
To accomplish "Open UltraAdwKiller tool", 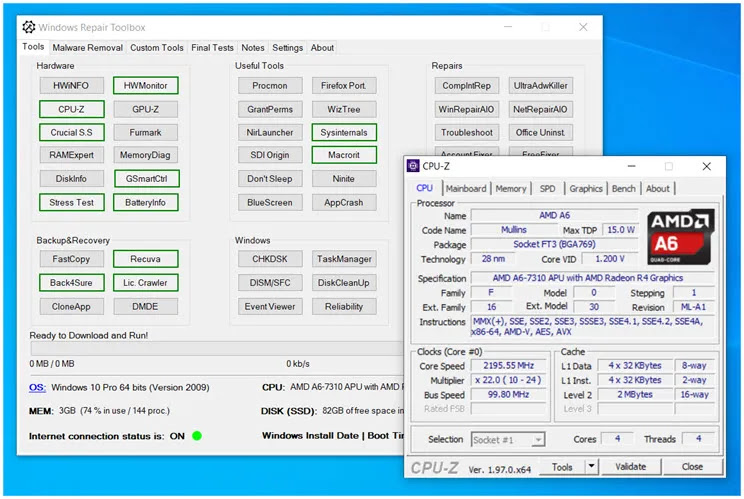I will 541,86.
